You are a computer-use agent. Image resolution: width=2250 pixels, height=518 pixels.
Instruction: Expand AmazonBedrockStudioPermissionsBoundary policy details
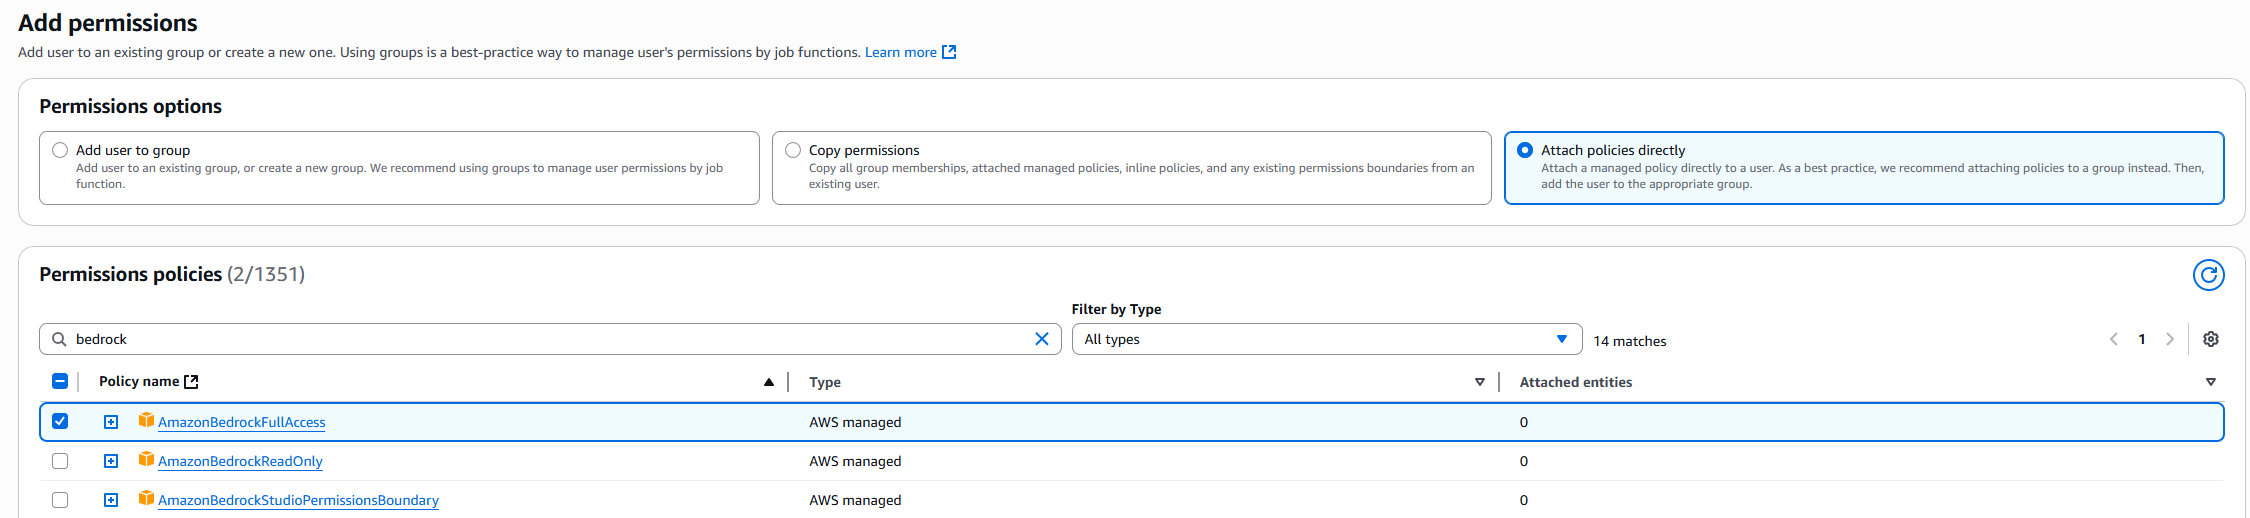tap(111, 500)
